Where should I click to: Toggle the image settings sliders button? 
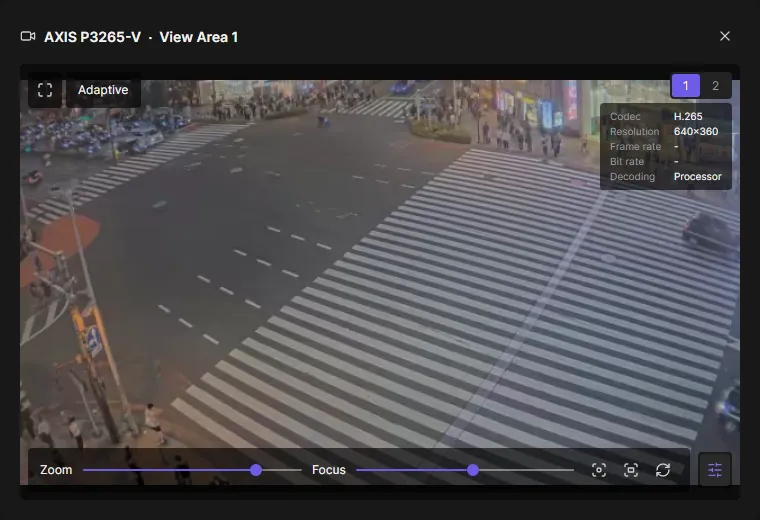click(715, 470)
